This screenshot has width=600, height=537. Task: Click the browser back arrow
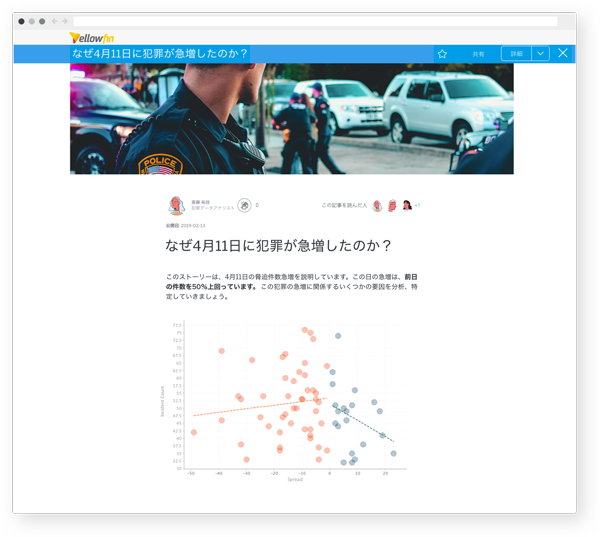[x=55, y=21]
